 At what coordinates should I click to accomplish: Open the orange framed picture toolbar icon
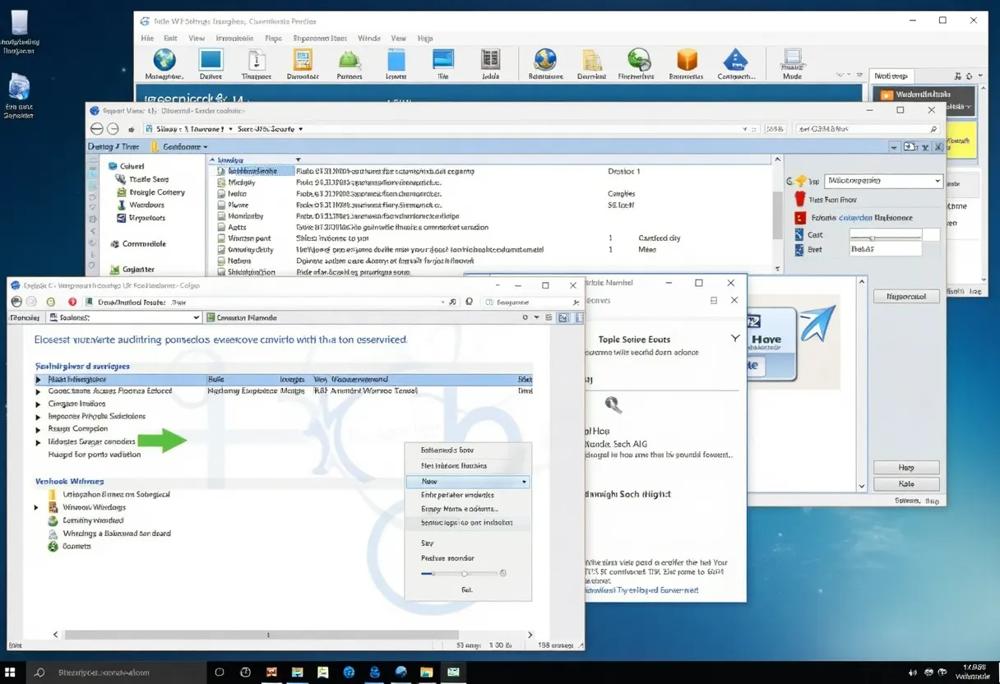coord(302,60)
